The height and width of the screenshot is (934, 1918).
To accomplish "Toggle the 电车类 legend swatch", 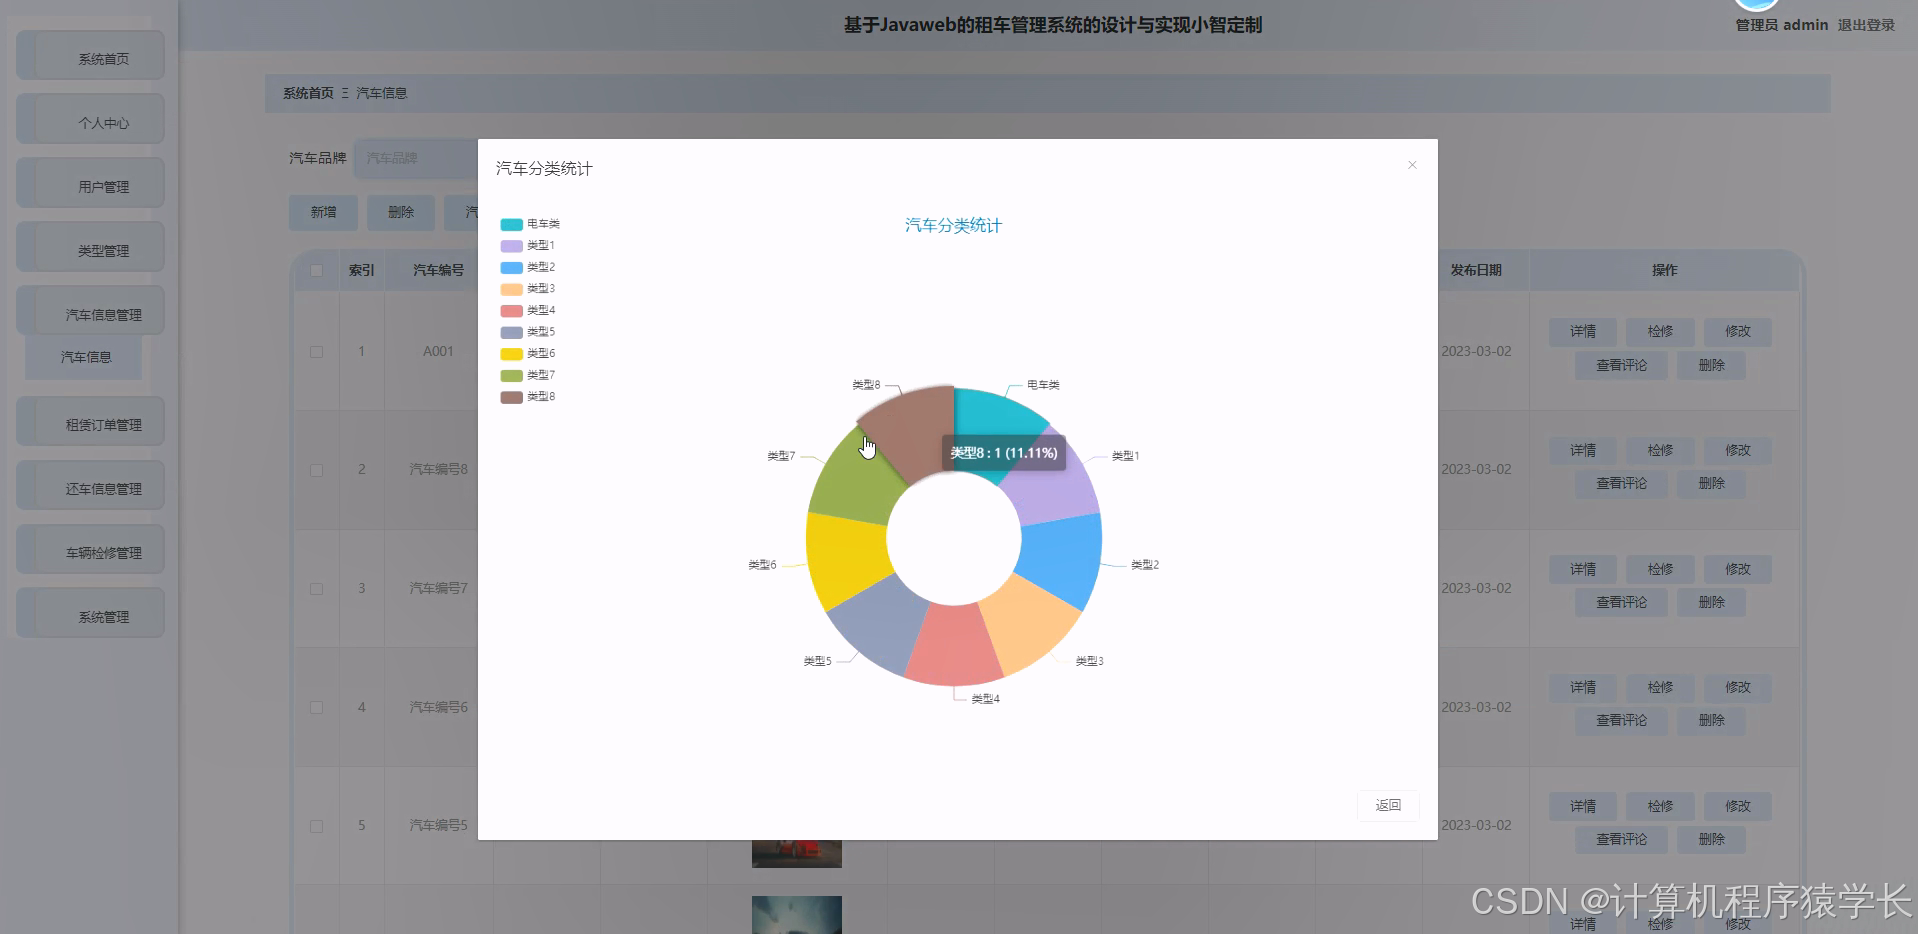I will pyautogui.click(x=510, y=224).
